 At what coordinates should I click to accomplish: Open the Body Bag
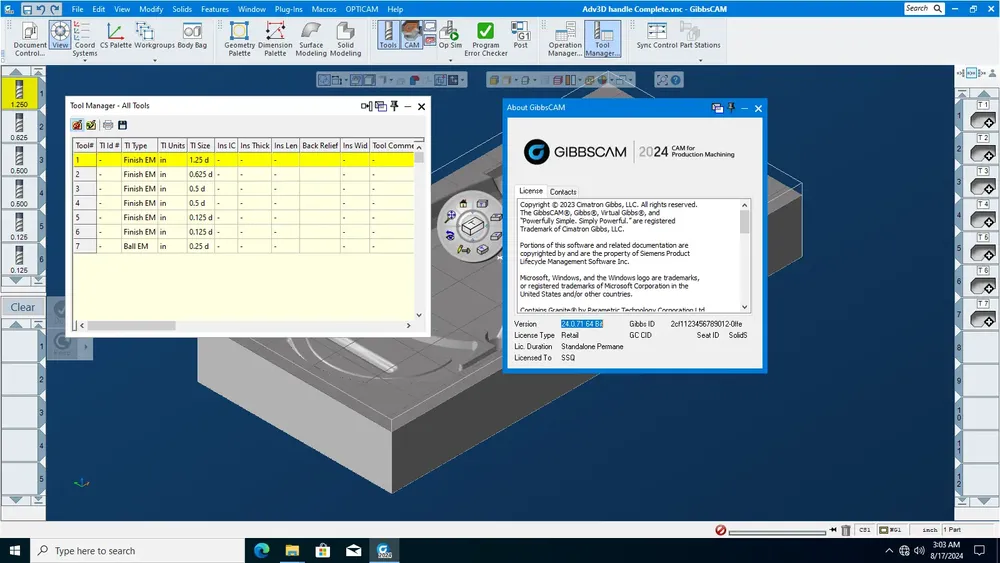tap(192, 35)
